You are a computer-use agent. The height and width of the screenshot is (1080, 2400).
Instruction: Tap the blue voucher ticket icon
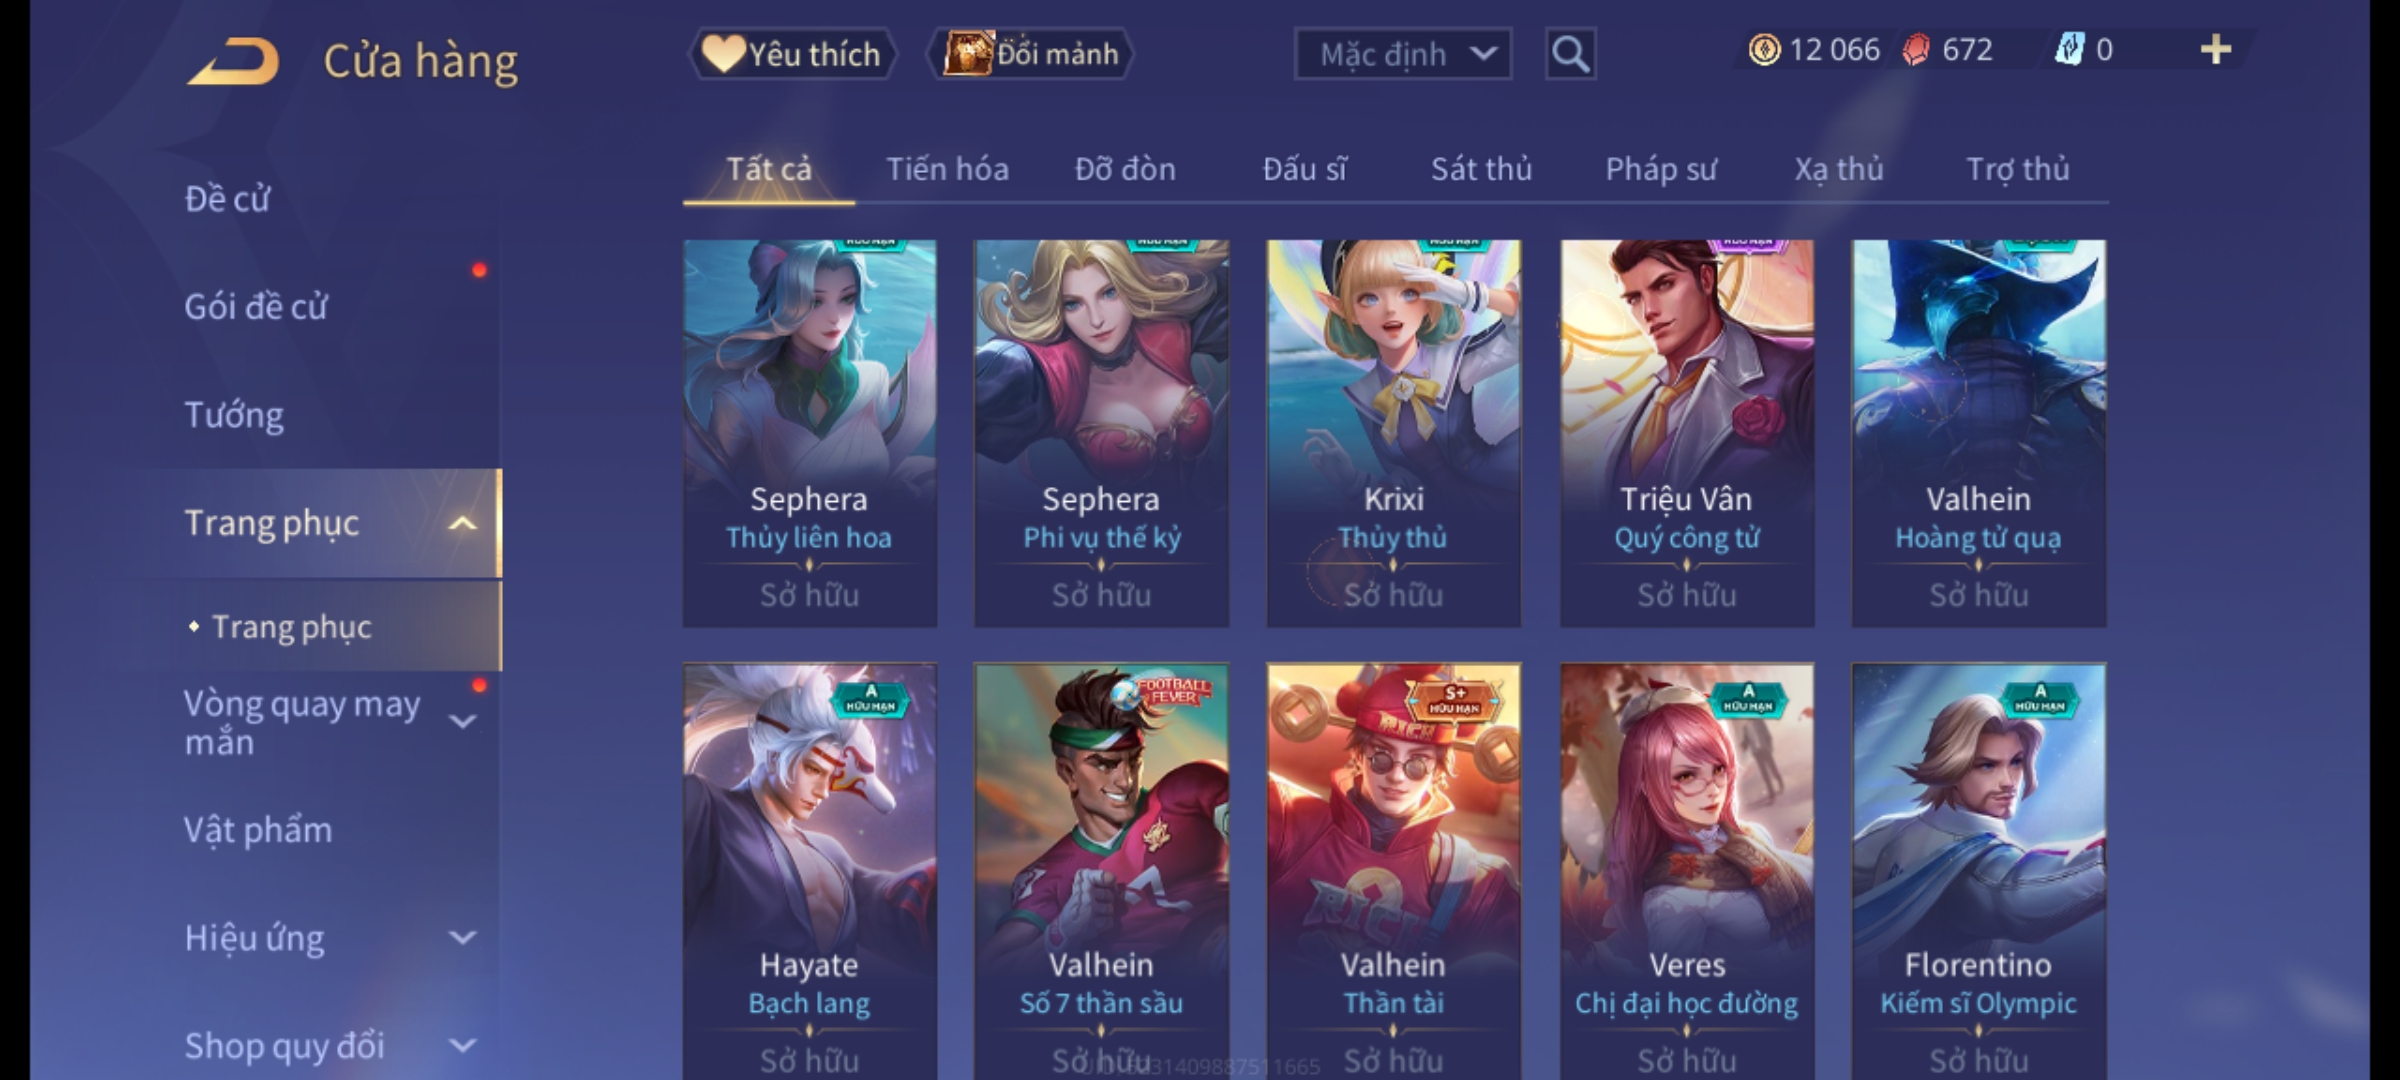click(x=2069, y=50)
